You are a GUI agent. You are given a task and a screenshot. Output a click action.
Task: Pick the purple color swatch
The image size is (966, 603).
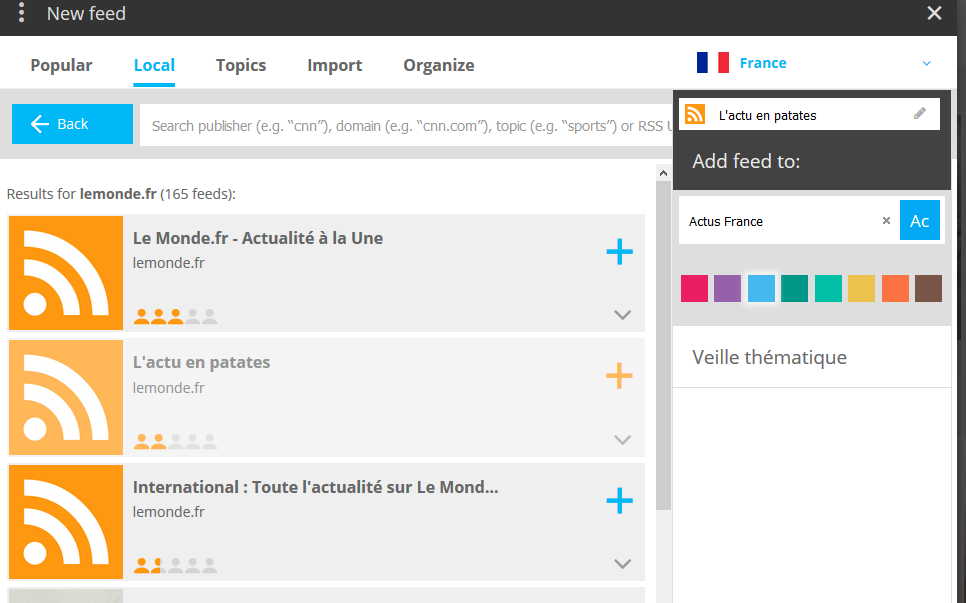728,288
